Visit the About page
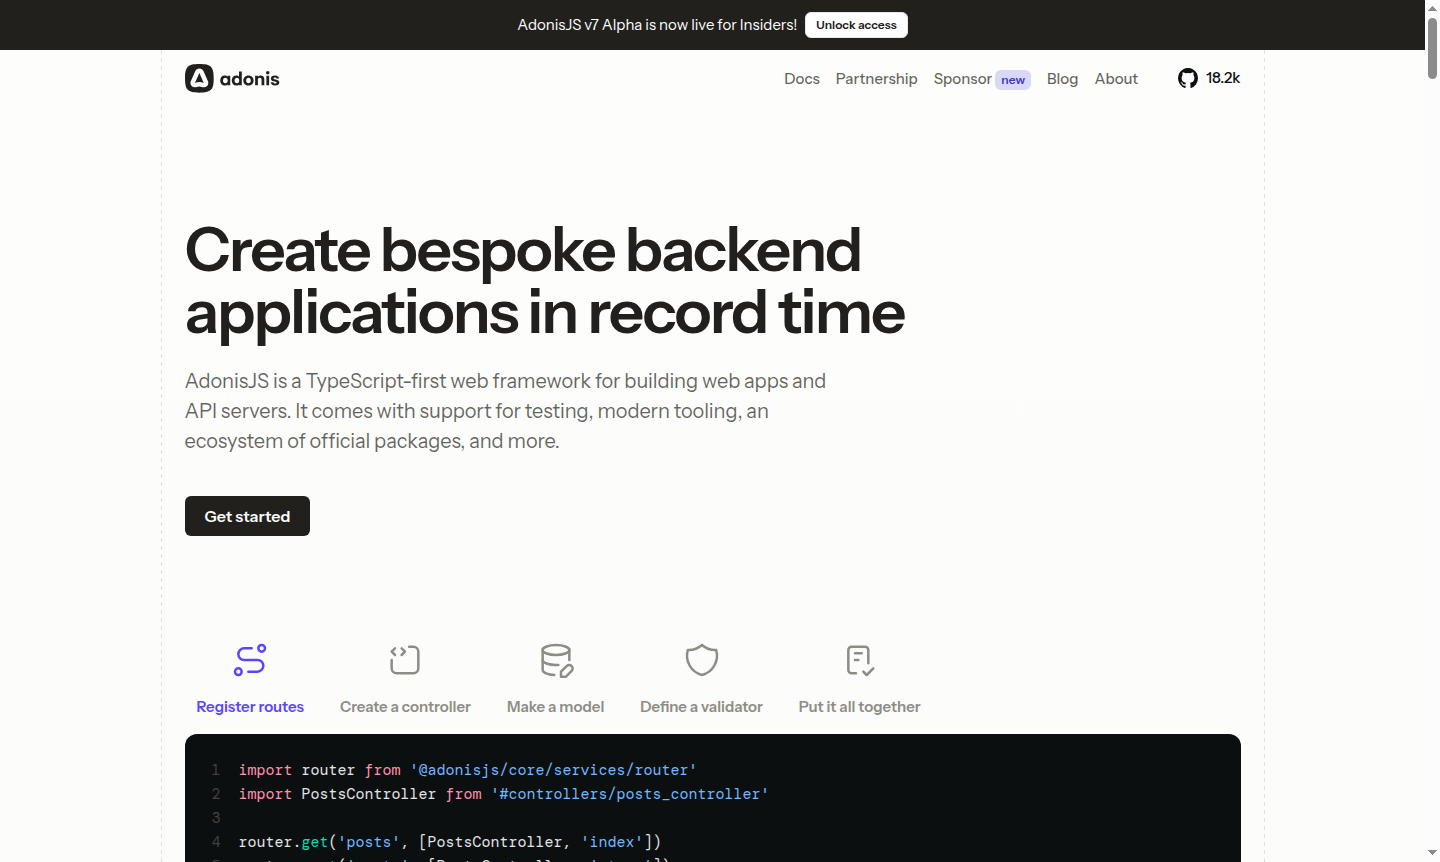Viewport: 1440px width, 862px height. pos(1116,78)
